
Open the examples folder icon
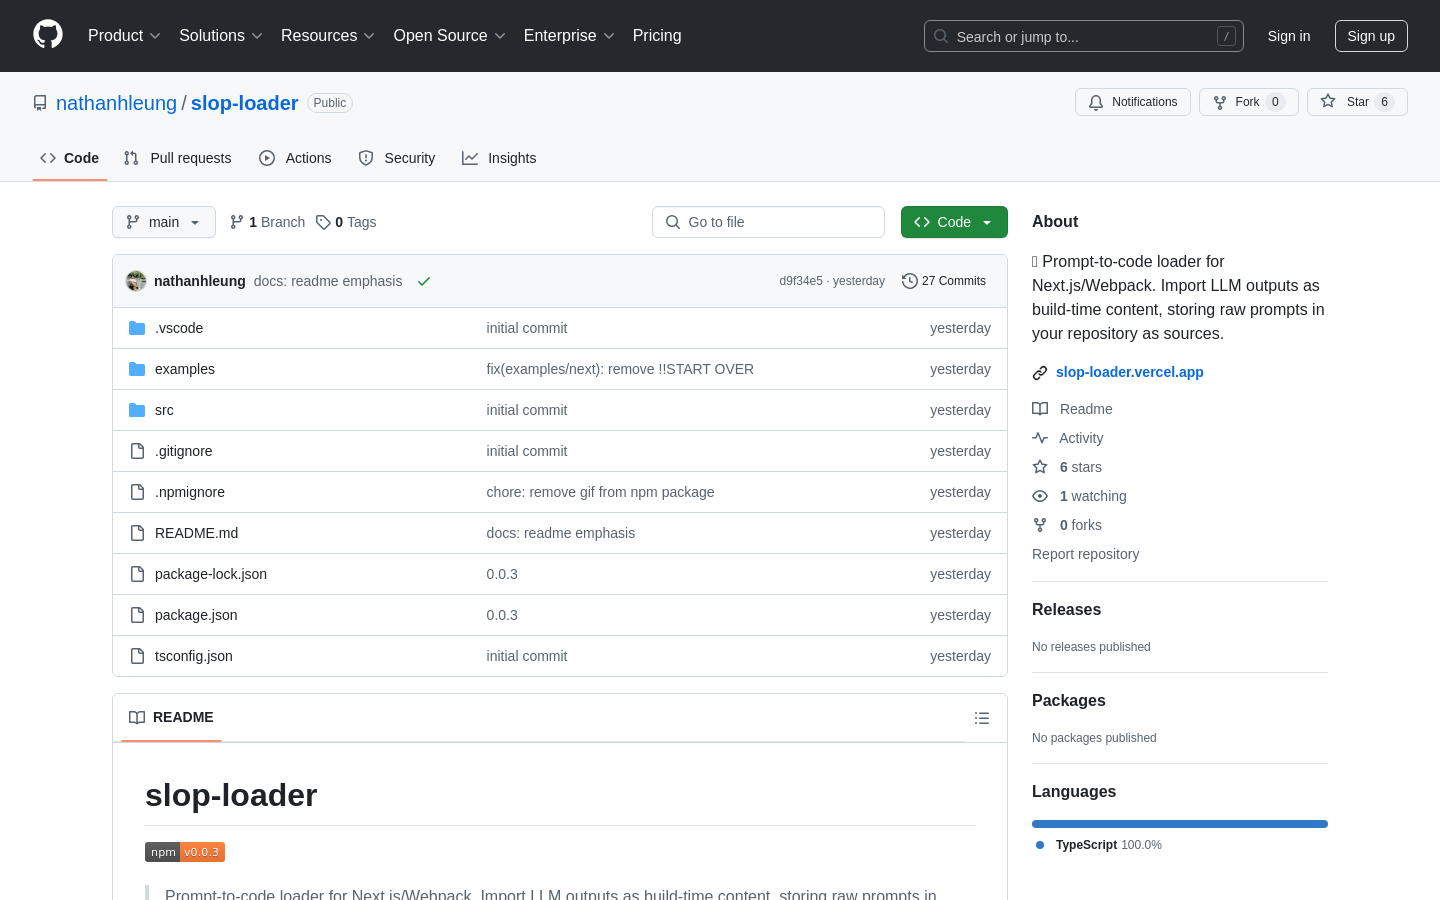[137, 369]
